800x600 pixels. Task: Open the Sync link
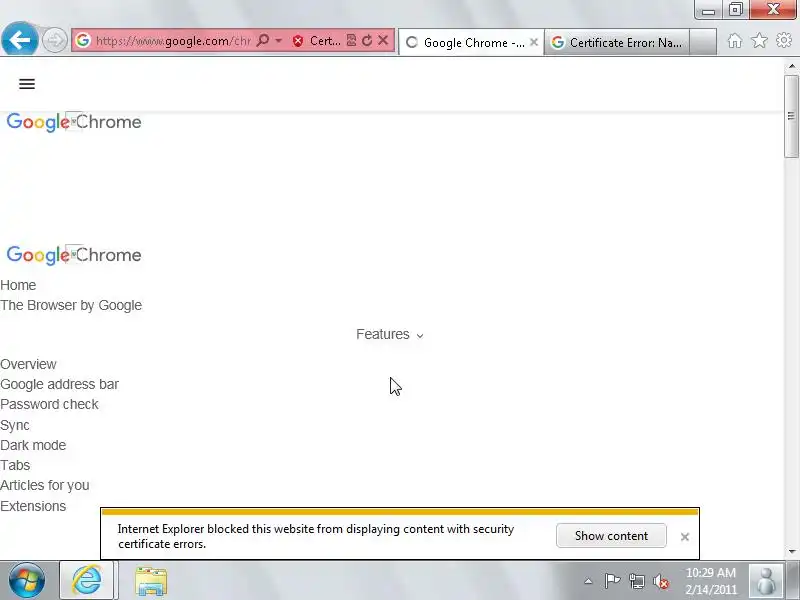(x=15, y=425)
